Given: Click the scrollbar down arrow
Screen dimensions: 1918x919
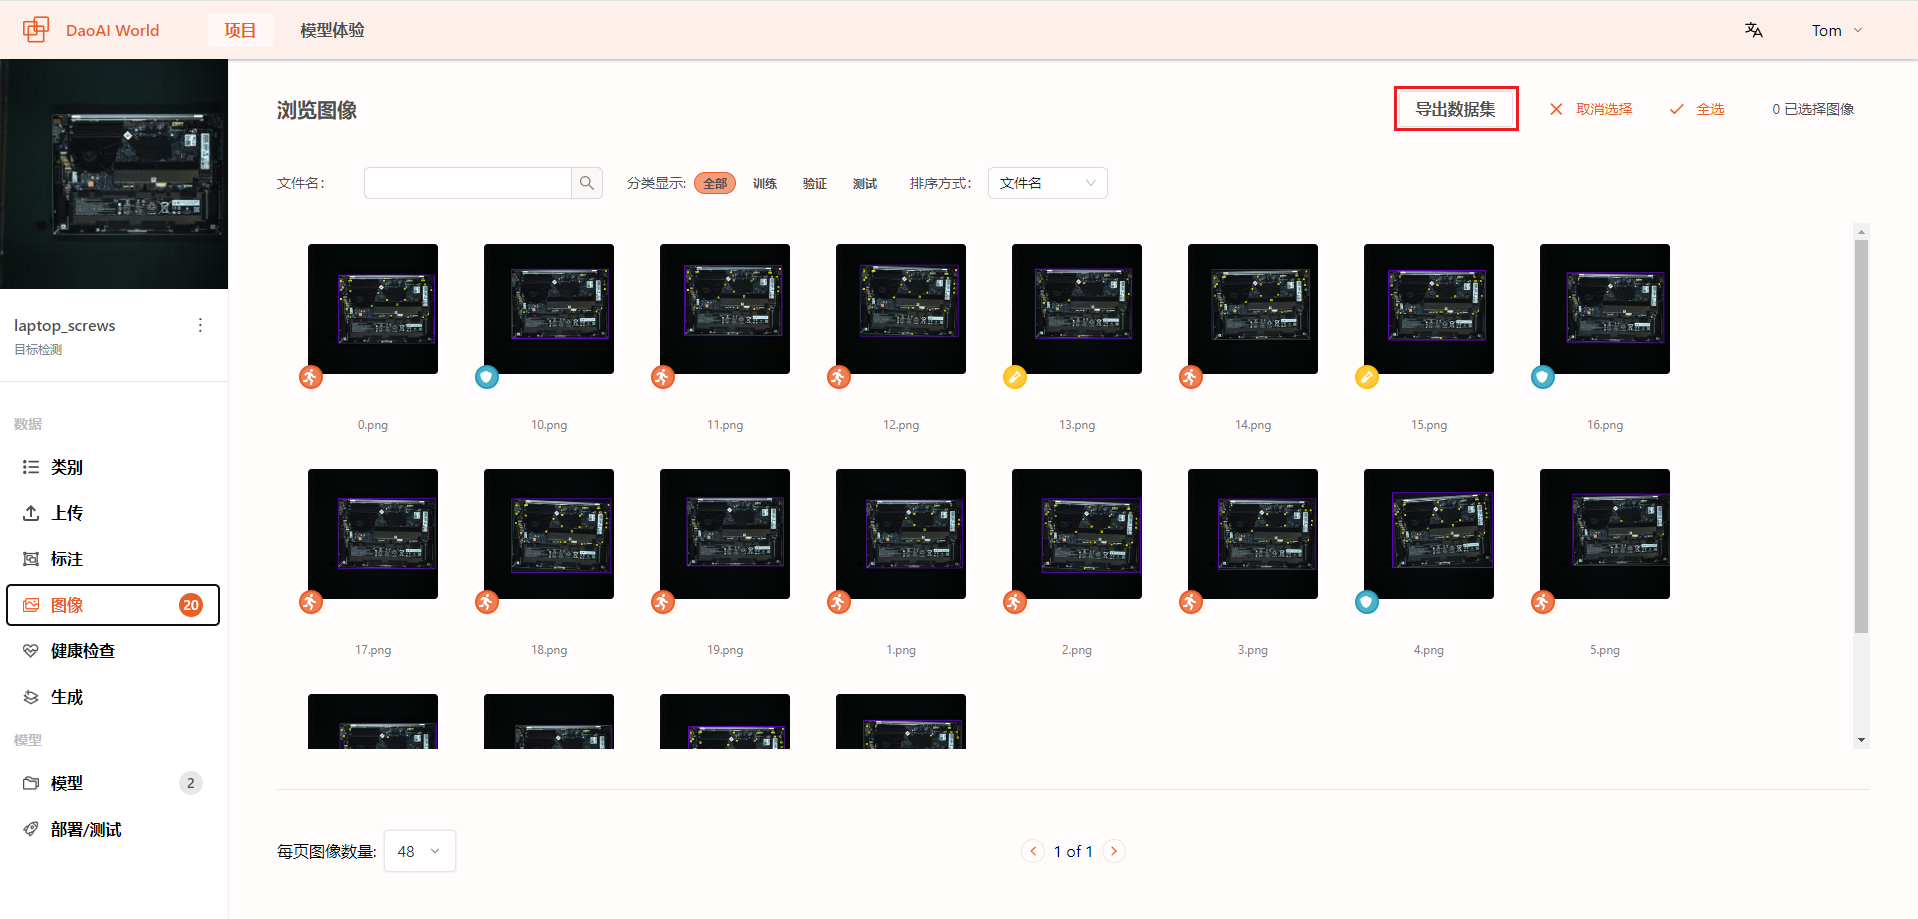Looking at the screenshot, I should tap(1861, 740).
